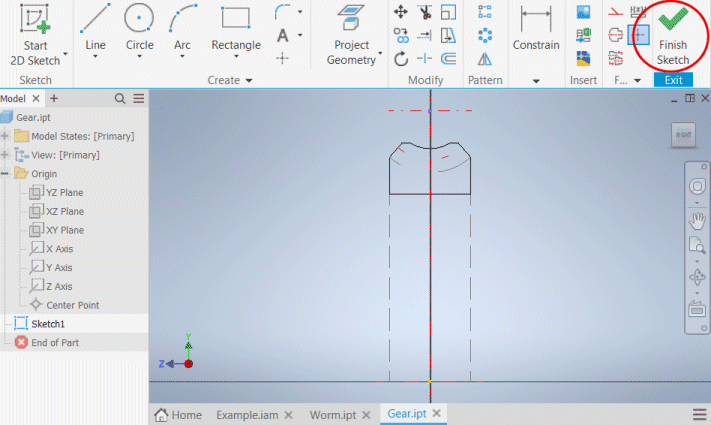This screenshot has width=711, height=425.
Task: Select the Circular Pattern tool
Action: (485, 35)
